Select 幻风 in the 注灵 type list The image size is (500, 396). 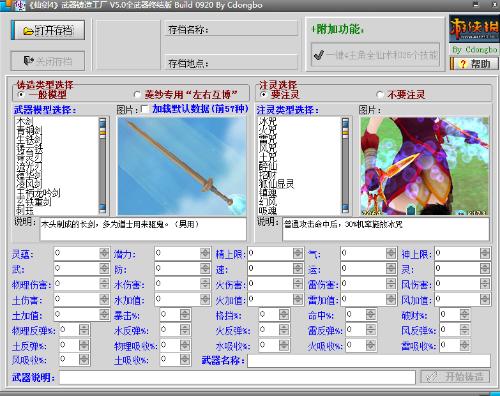click(268, 201)
